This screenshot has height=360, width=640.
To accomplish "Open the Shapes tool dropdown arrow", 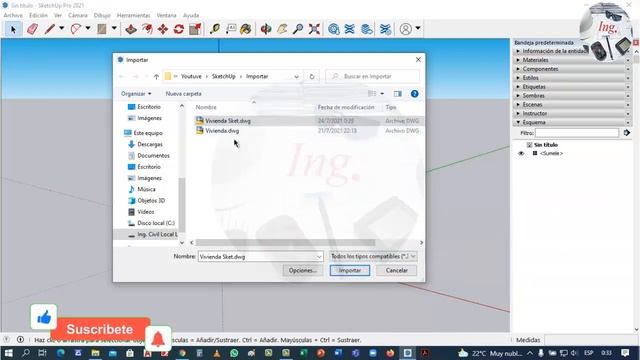I will click(x=114, y=29).
